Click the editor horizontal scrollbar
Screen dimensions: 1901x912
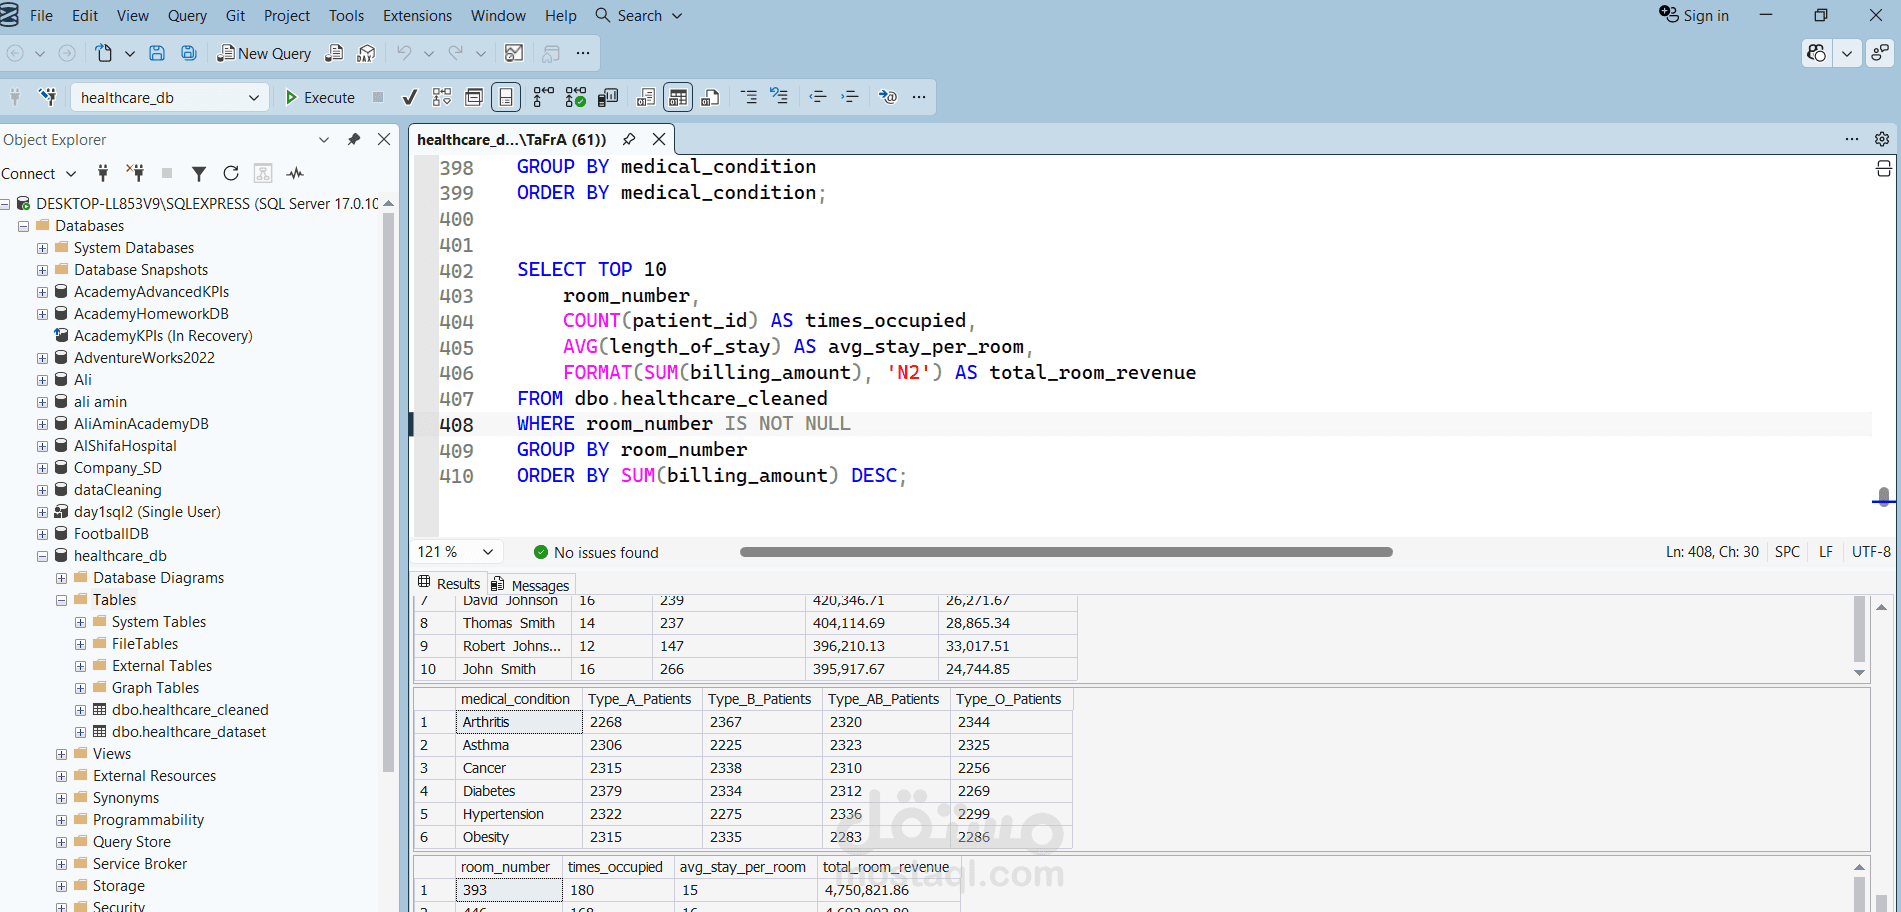(1066, 552)
